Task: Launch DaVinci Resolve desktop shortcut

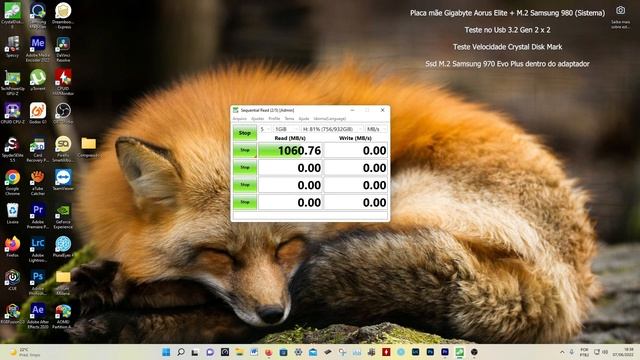Action: [63, 48]
